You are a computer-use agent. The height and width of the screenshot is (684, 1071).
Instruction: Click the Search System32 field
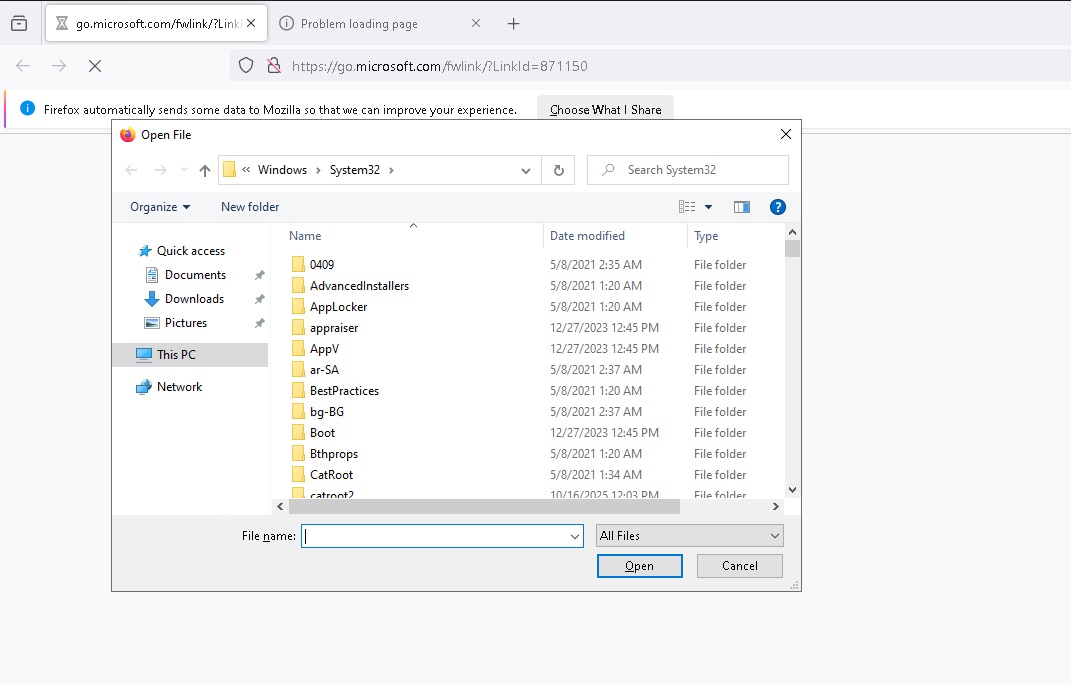[x=688, y=170]
